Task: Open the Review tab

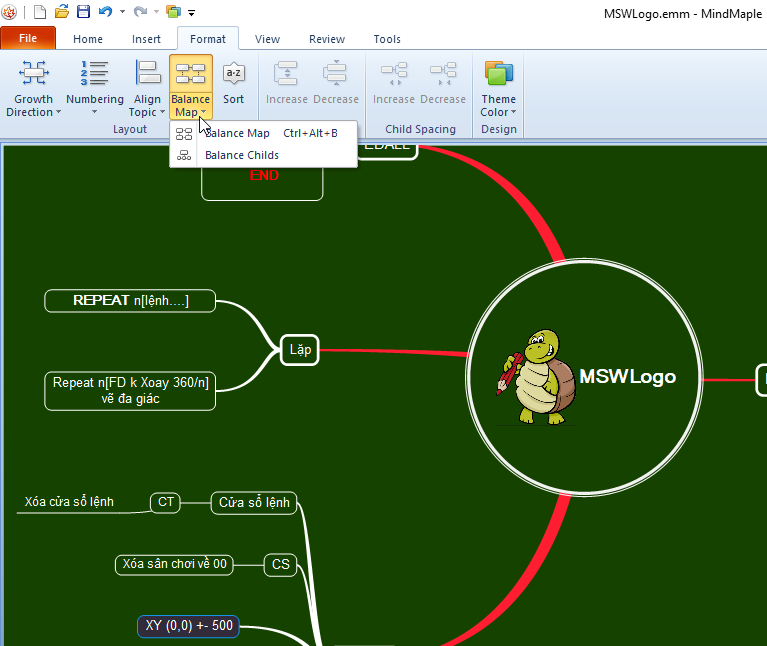Action: click(327, 39)
